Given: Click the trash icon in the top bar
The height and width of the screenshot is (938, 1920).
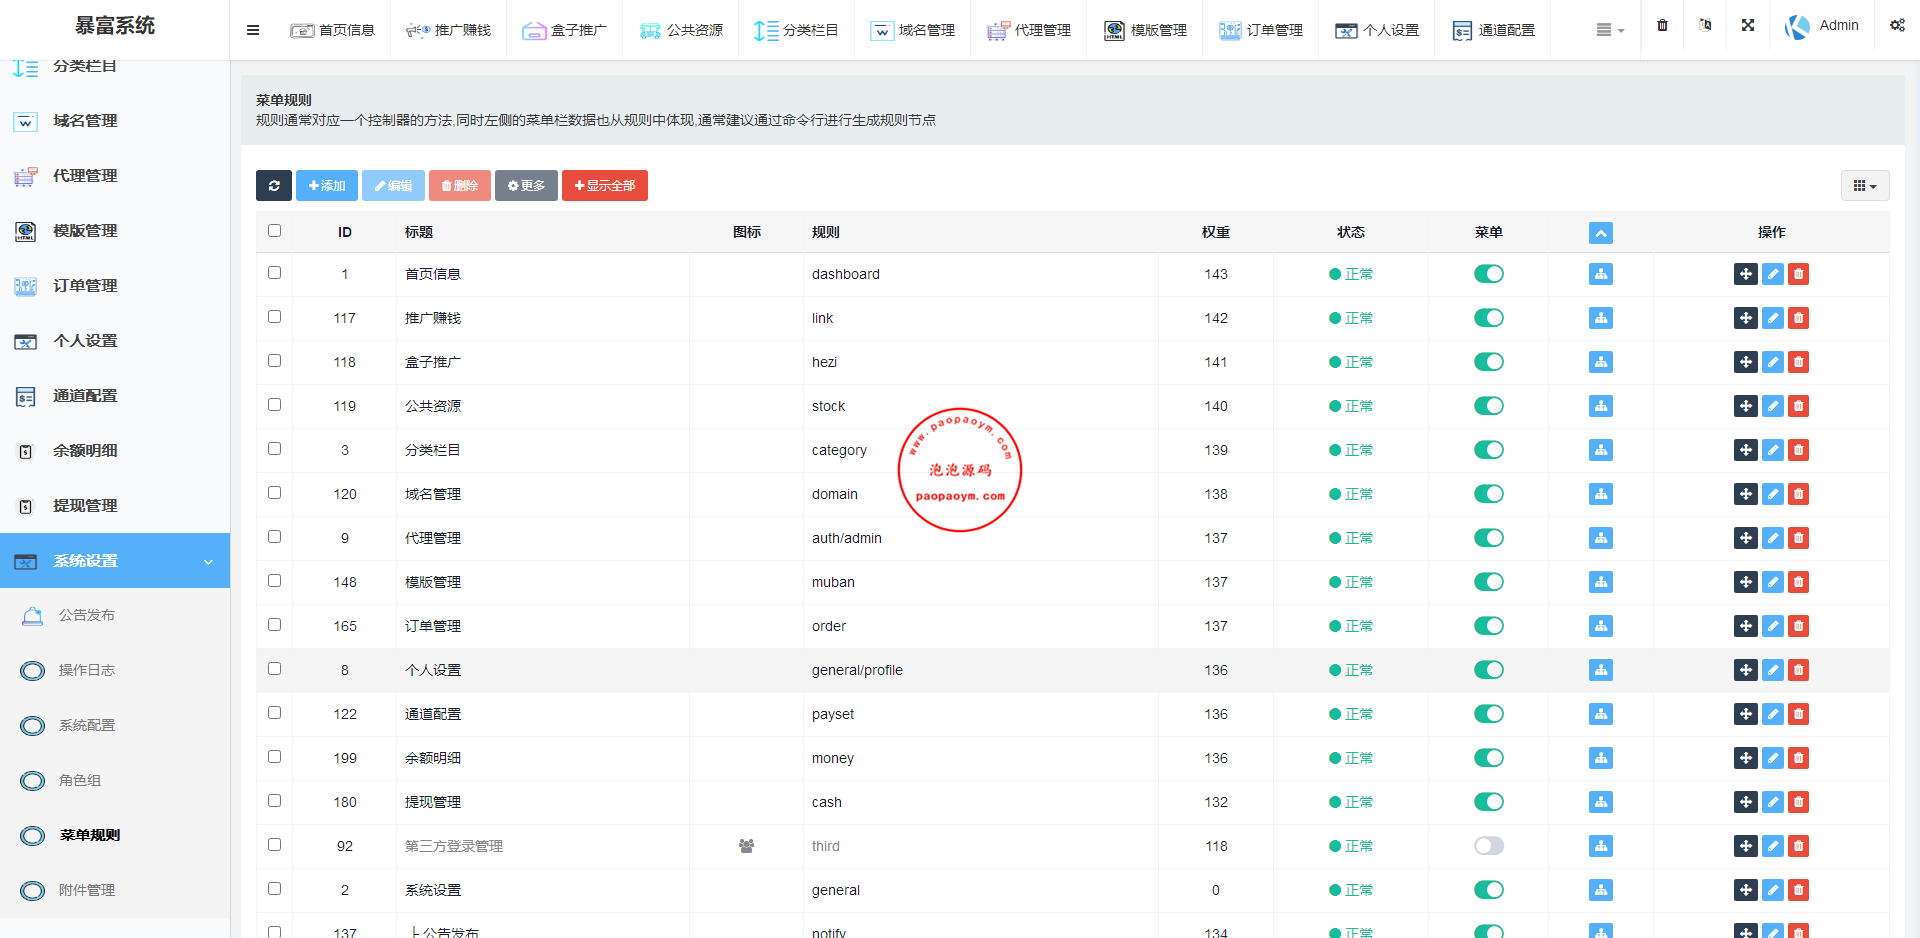Looking at the screenshot, I should [1662, 25].
